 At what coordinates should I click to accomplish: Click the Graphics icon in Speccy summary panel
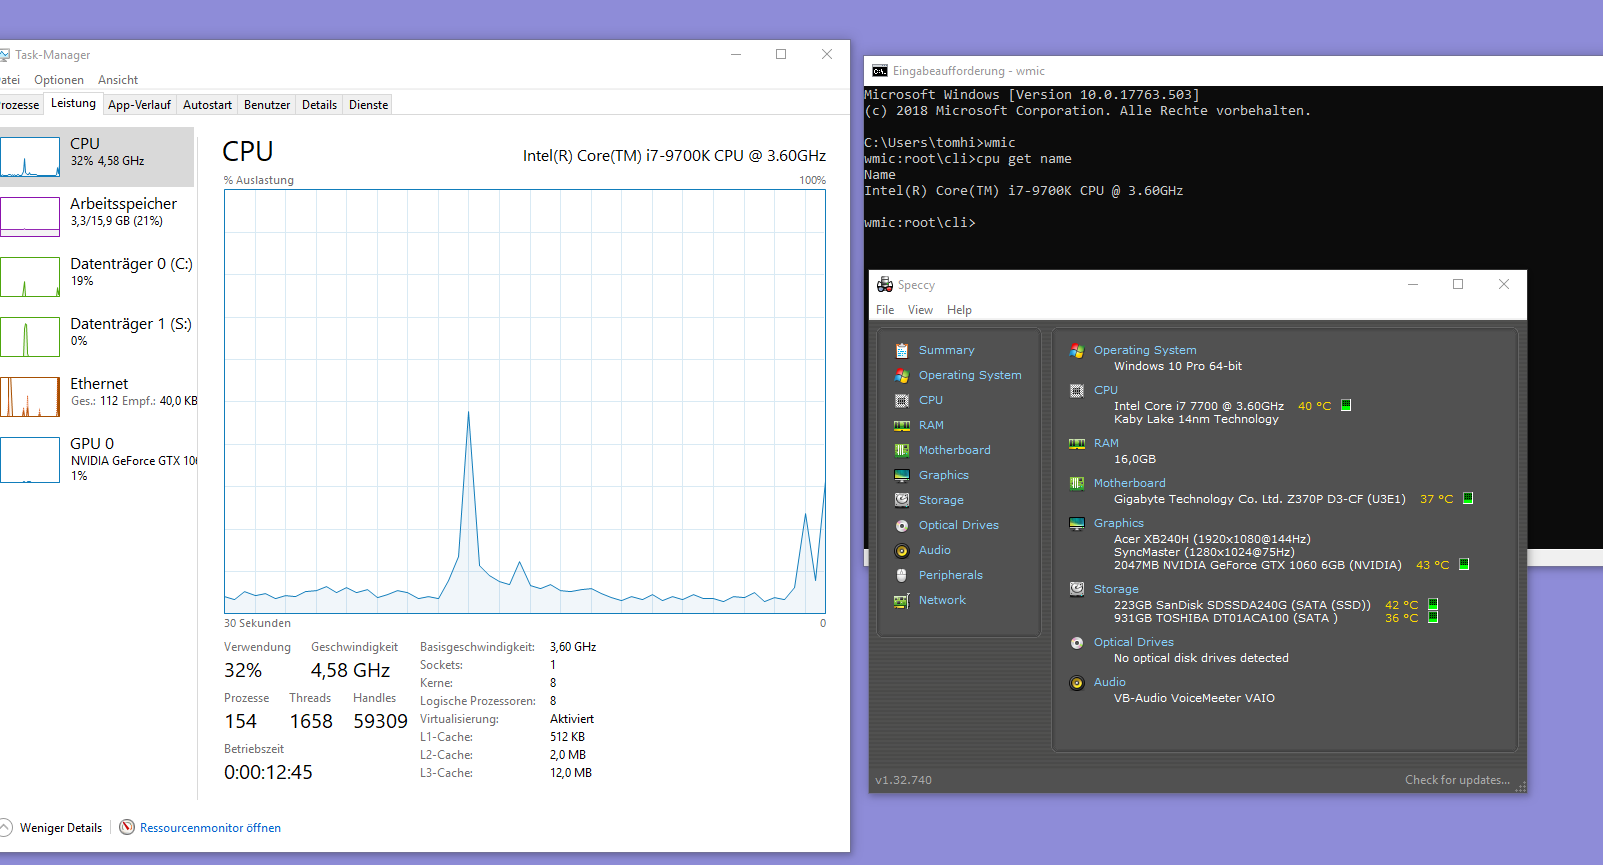pos(1076,523)
